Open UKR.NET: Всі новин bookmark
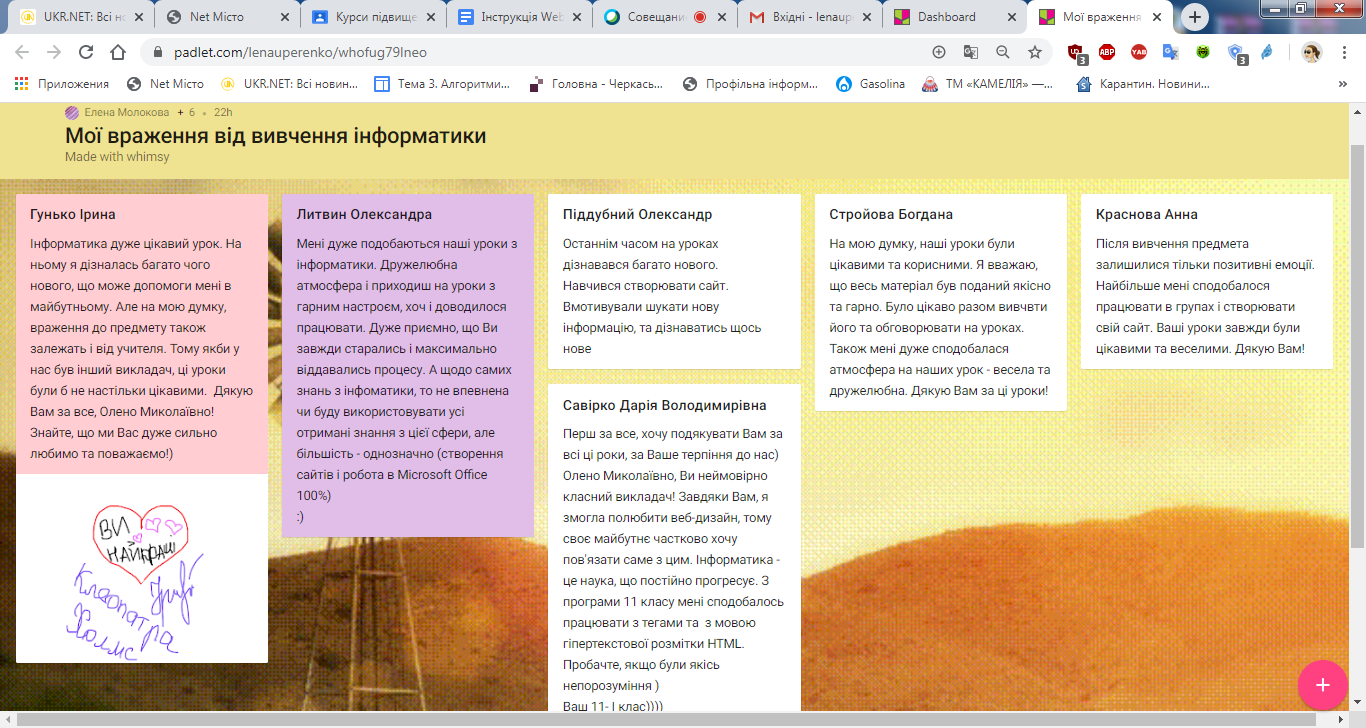 click(x=289, y=84)
